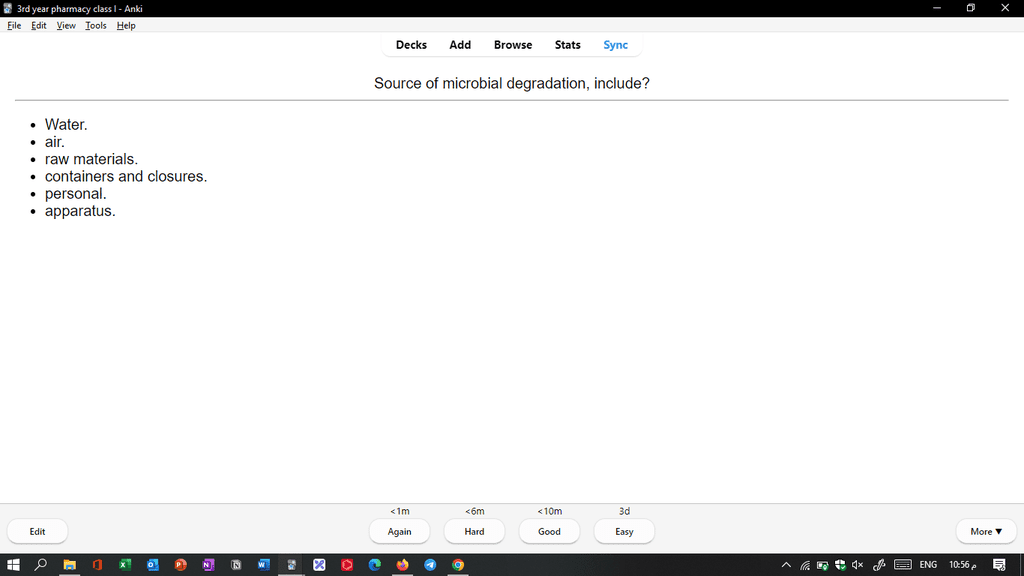Open the Add card dialog
This screenshot has width=1024, height=576.
pyautogui.click(x=460, y=45)
